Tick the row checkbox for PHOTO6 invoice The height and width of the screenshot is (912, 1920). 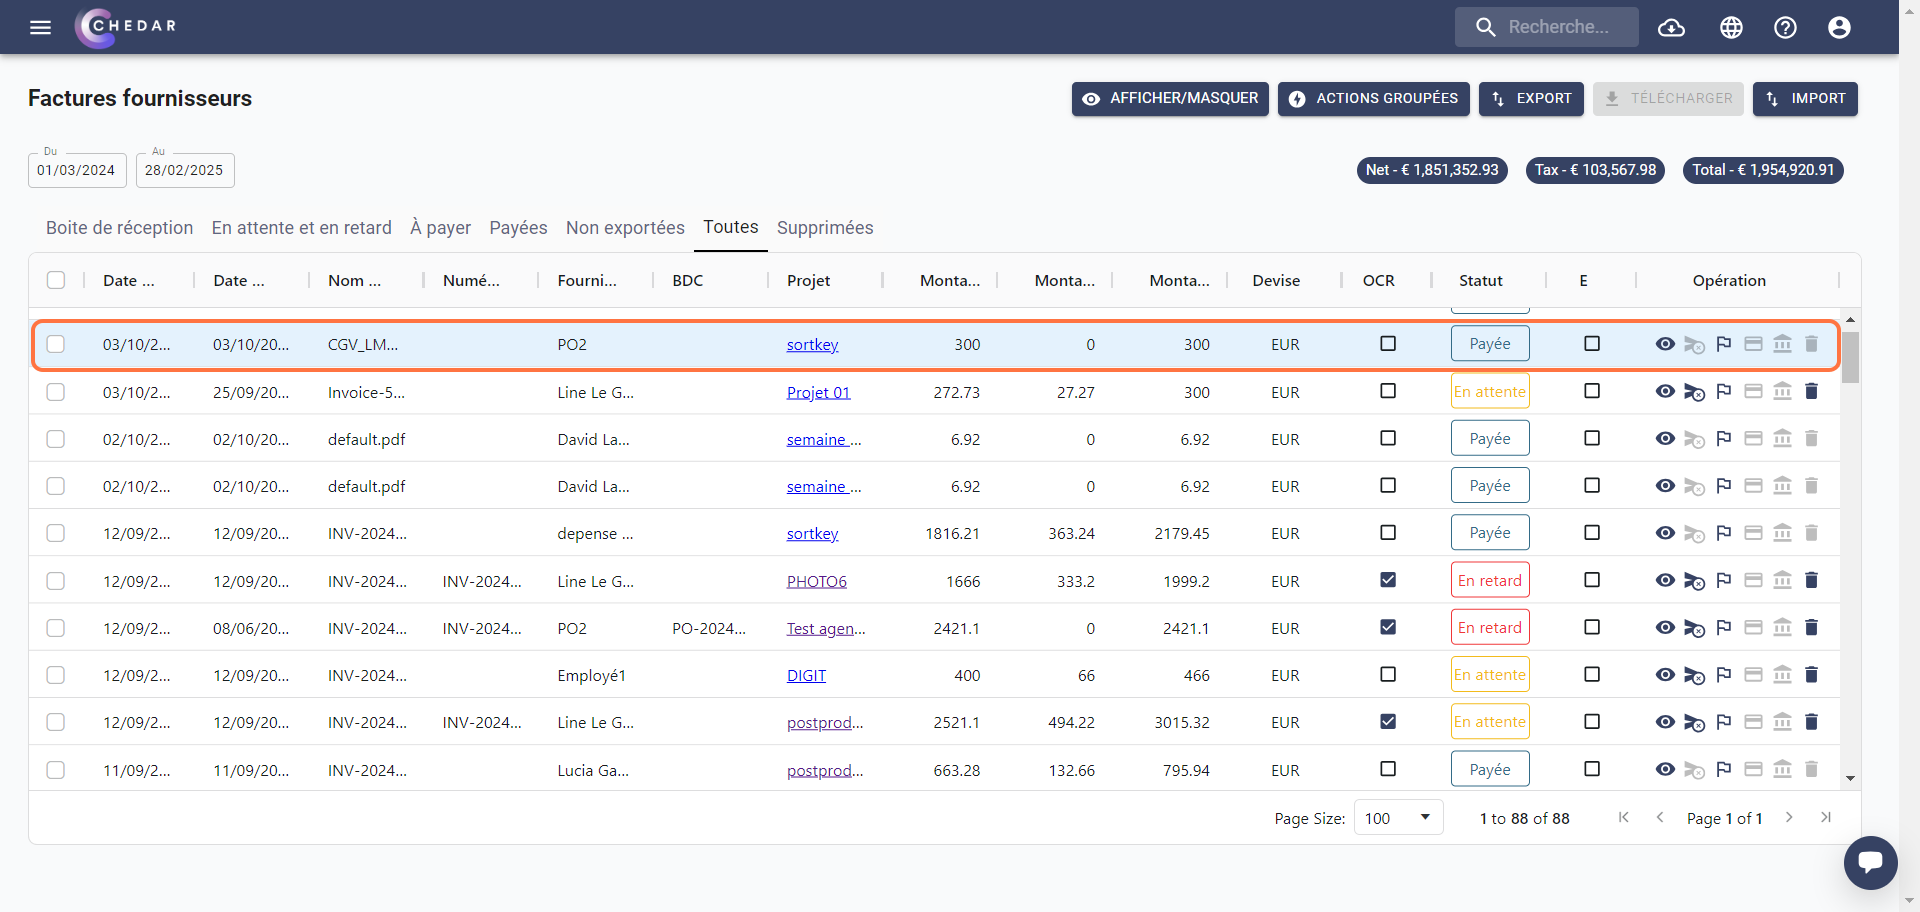[x=56, y=581]
